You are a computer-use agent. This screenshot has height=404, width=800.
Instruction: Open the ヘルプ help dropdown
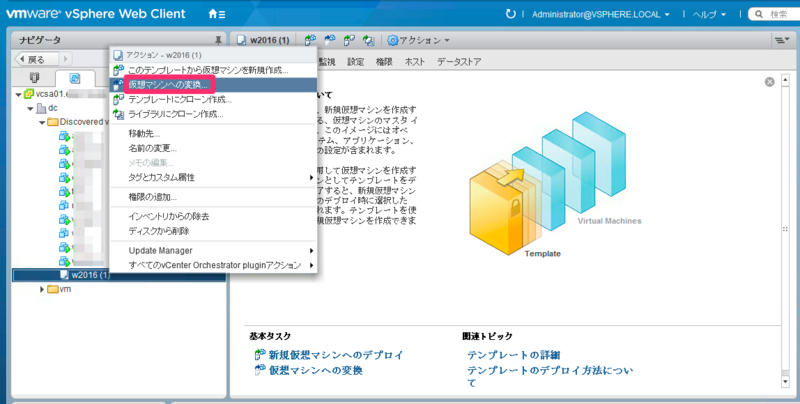(709, 14)
